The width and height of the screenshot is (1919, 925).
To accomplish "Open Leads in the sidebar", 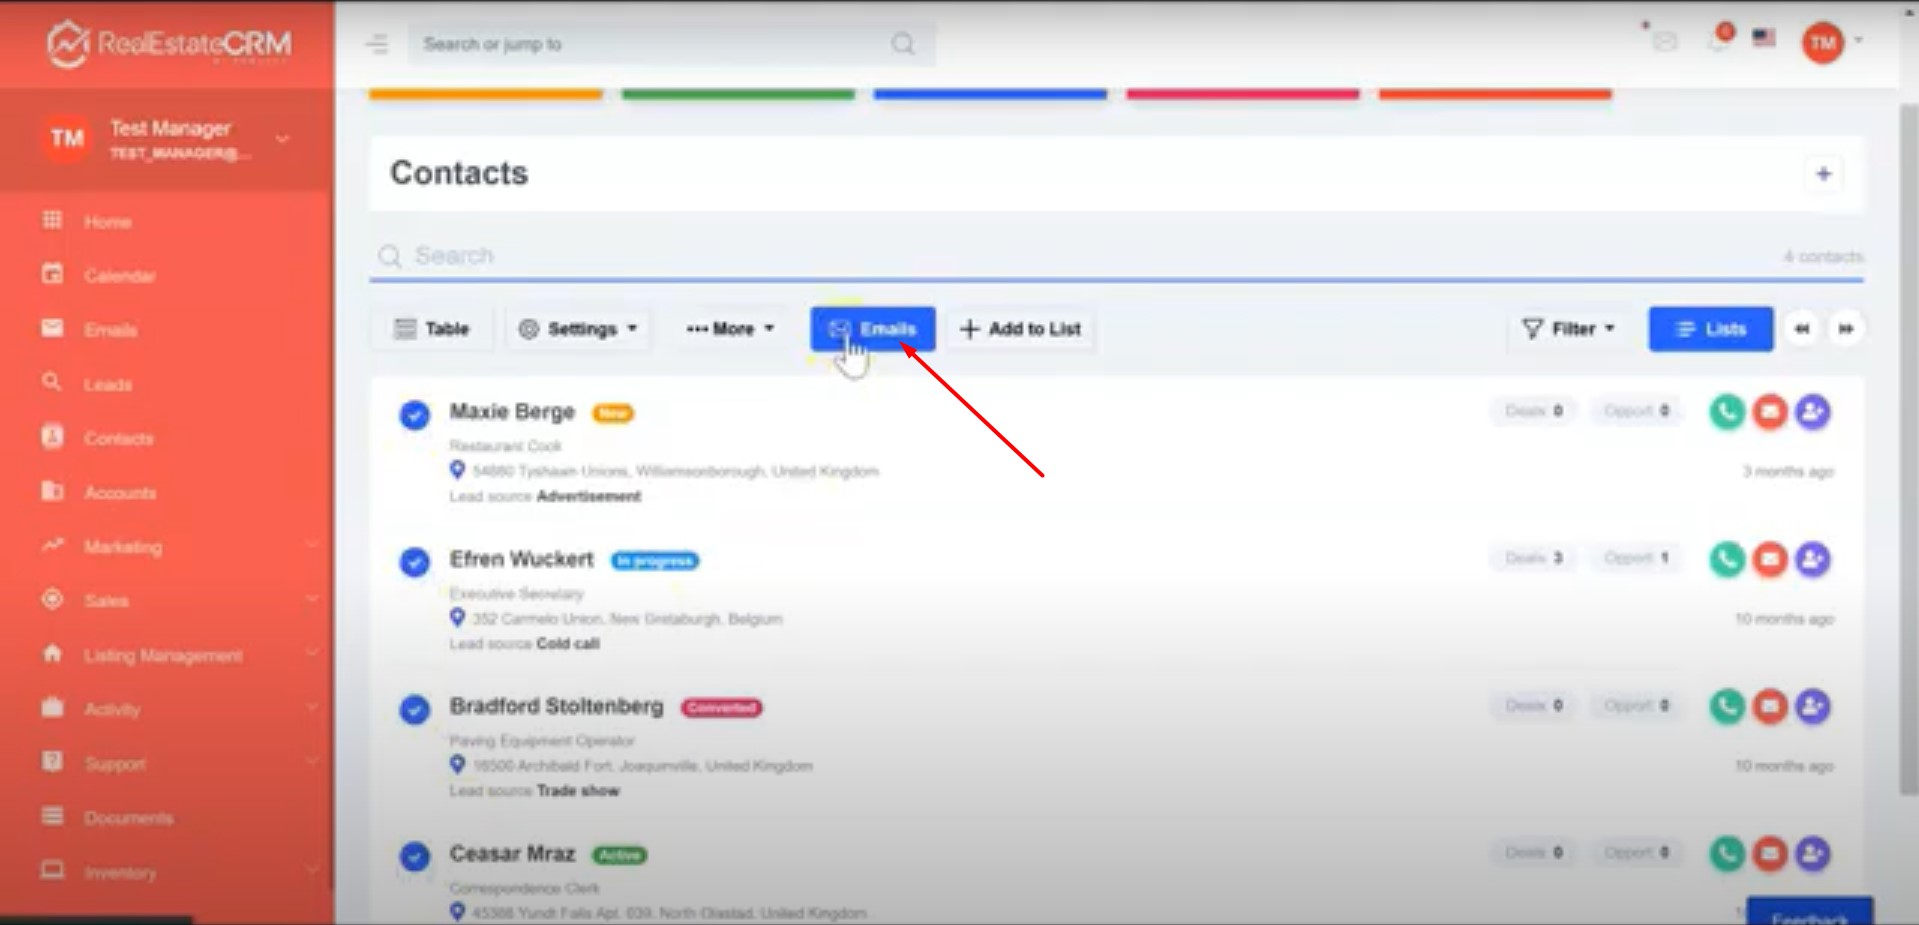I will coord(108,384).
